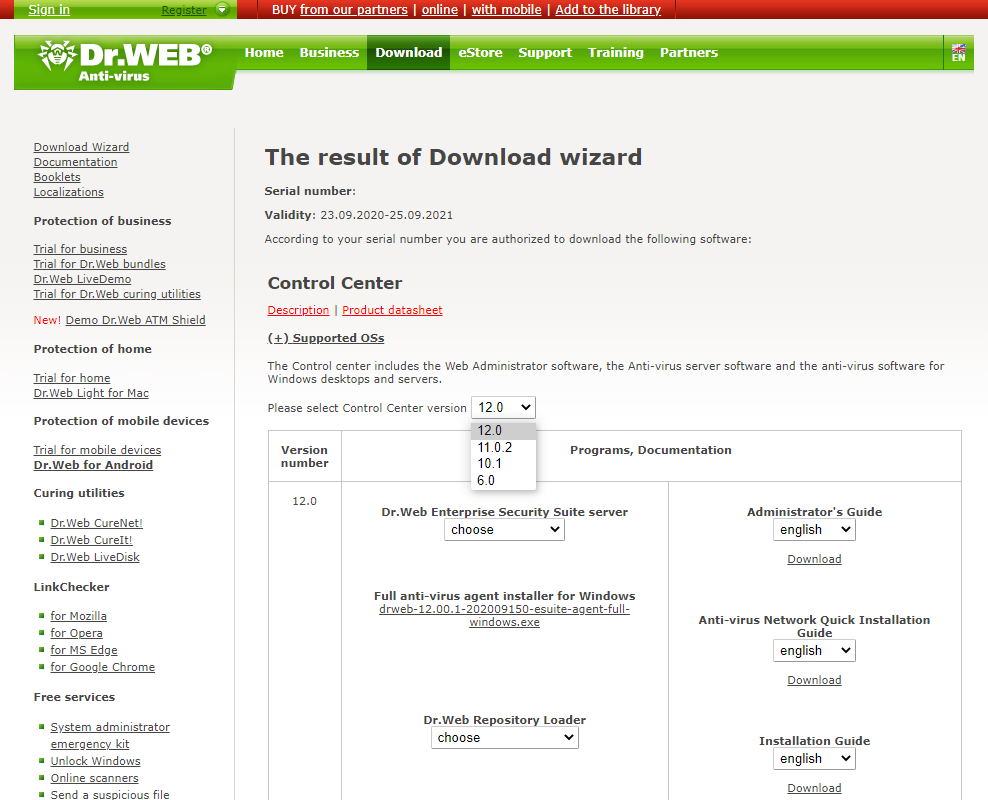988x800 pixels.
Task: Open the Product datasheet link
Action: click(392, 310)
